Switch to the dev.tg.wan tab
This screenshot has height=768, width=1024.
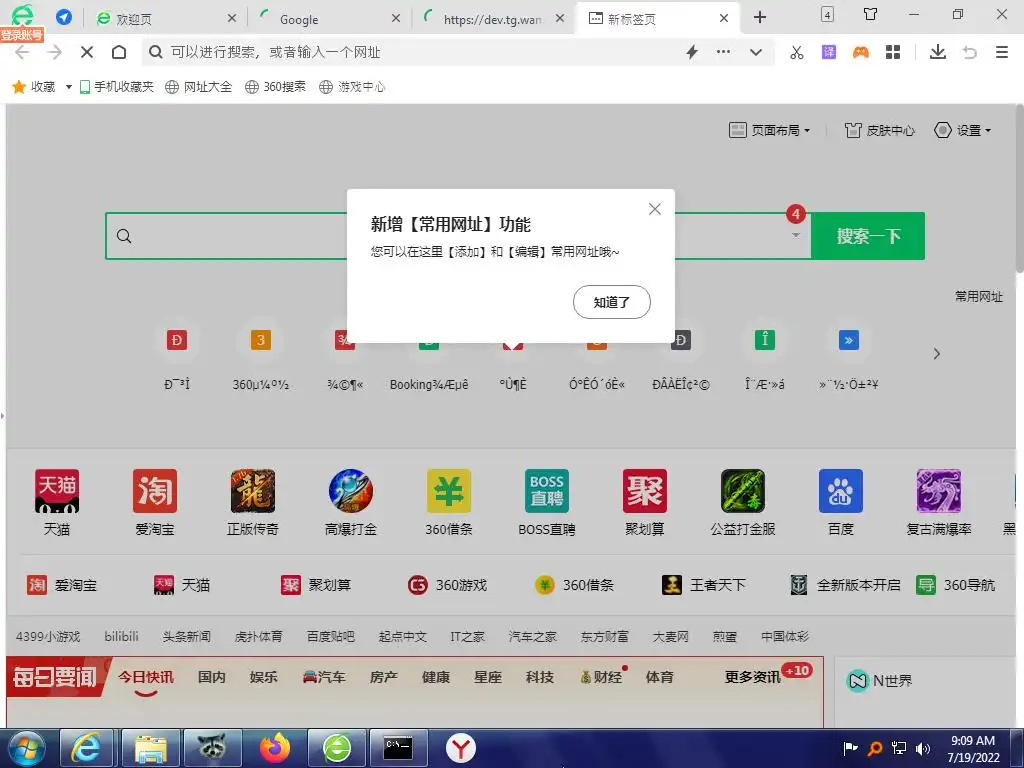[494, 19]
